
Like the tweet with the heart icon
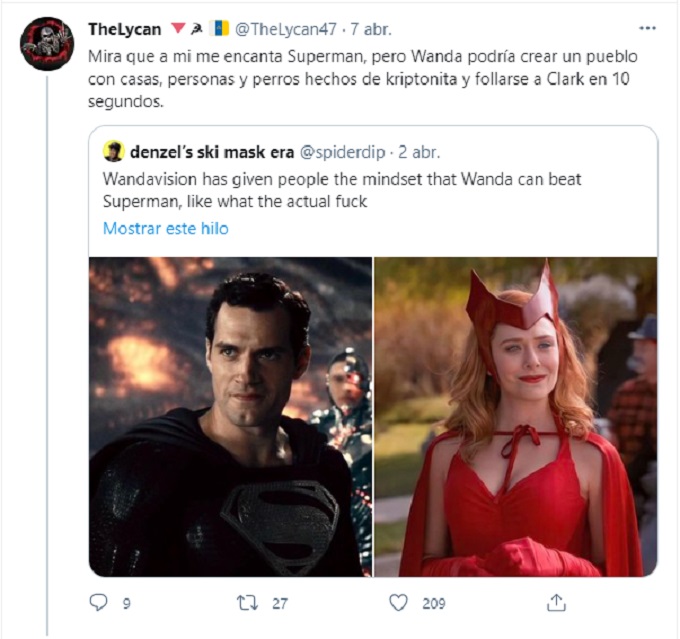[x=398, y=602]
